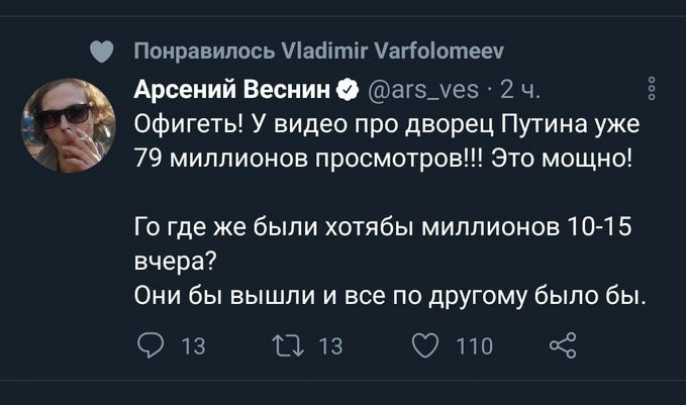
Task: Open the Арсений Веснин profile name
Action: [233, 93]
